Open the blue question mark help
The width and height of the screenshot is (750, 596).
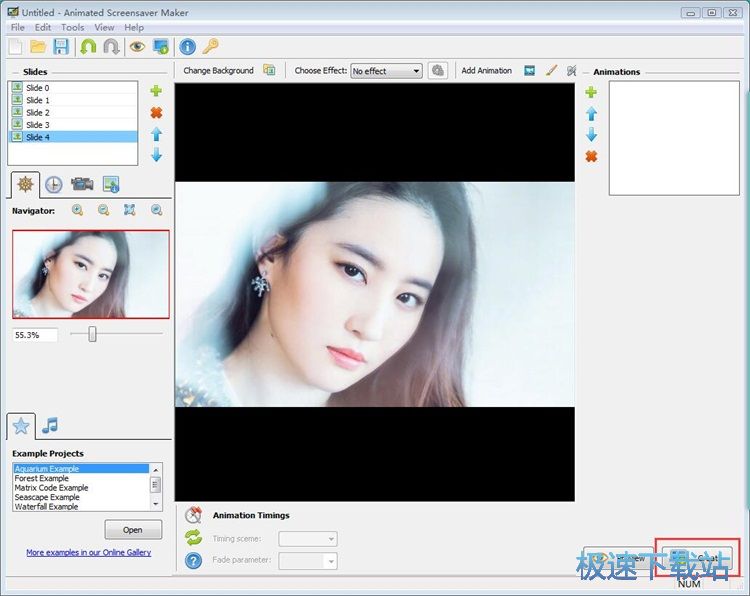click(x=193, y=561)
